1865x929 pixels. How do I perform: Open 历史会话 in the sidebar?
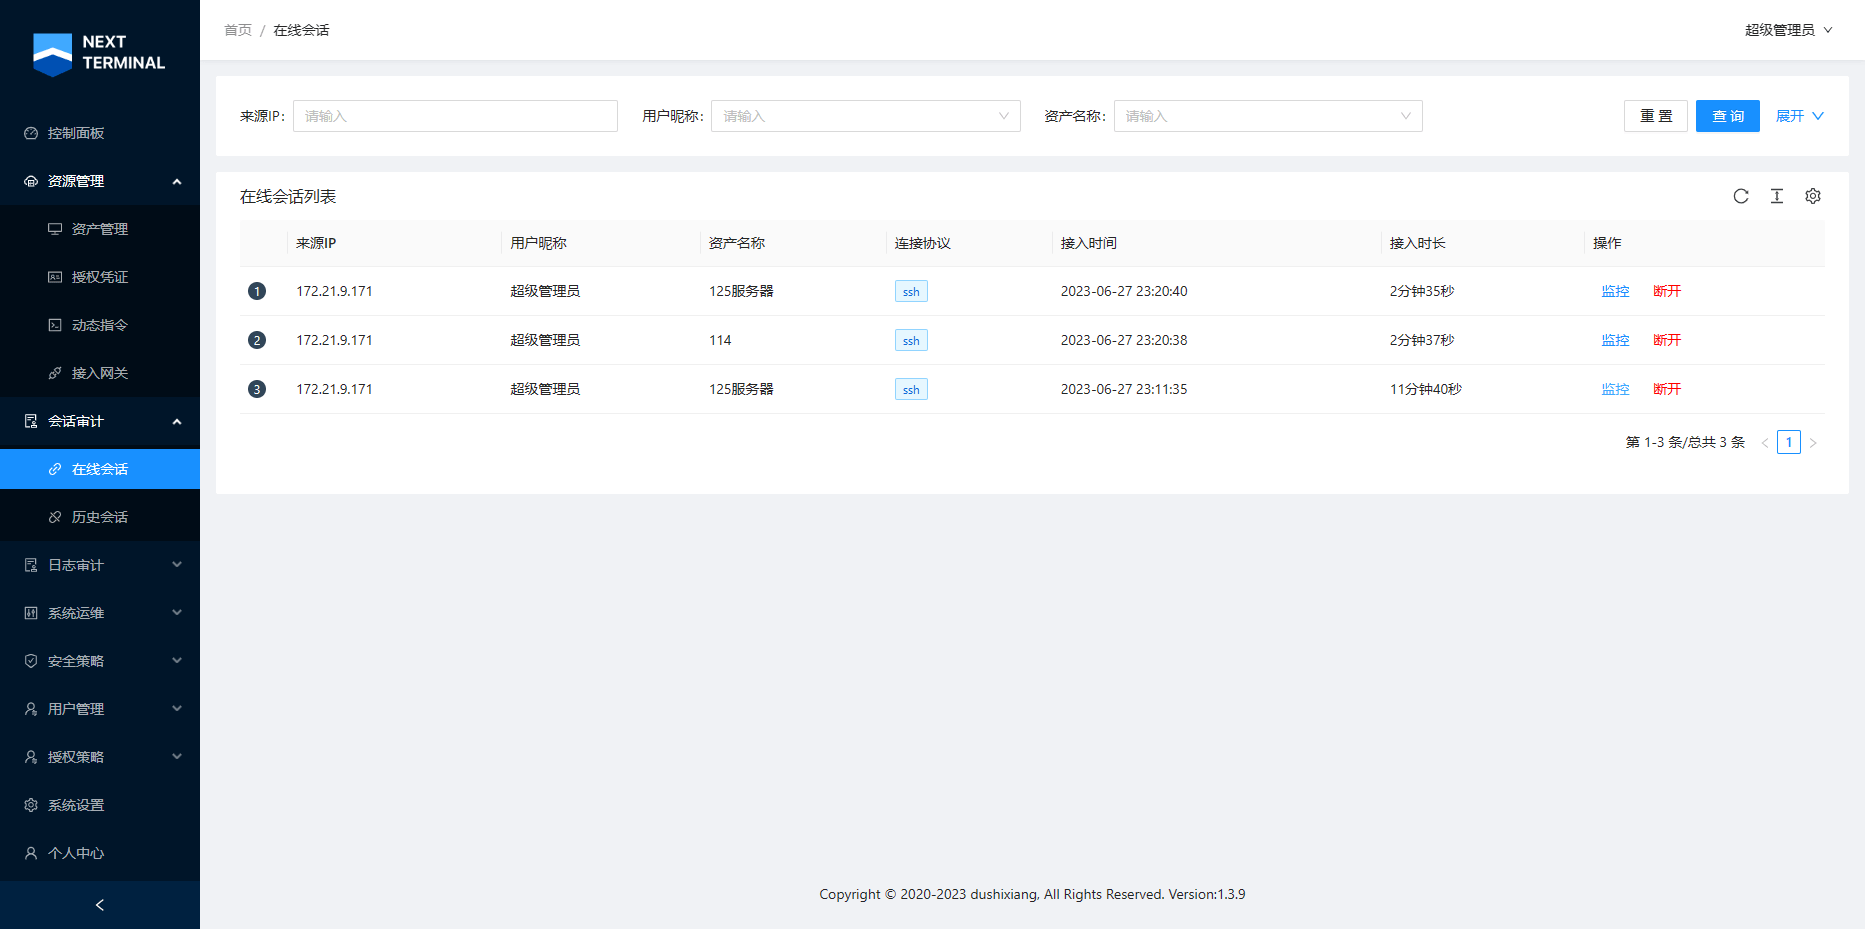[x=100, y=517]
